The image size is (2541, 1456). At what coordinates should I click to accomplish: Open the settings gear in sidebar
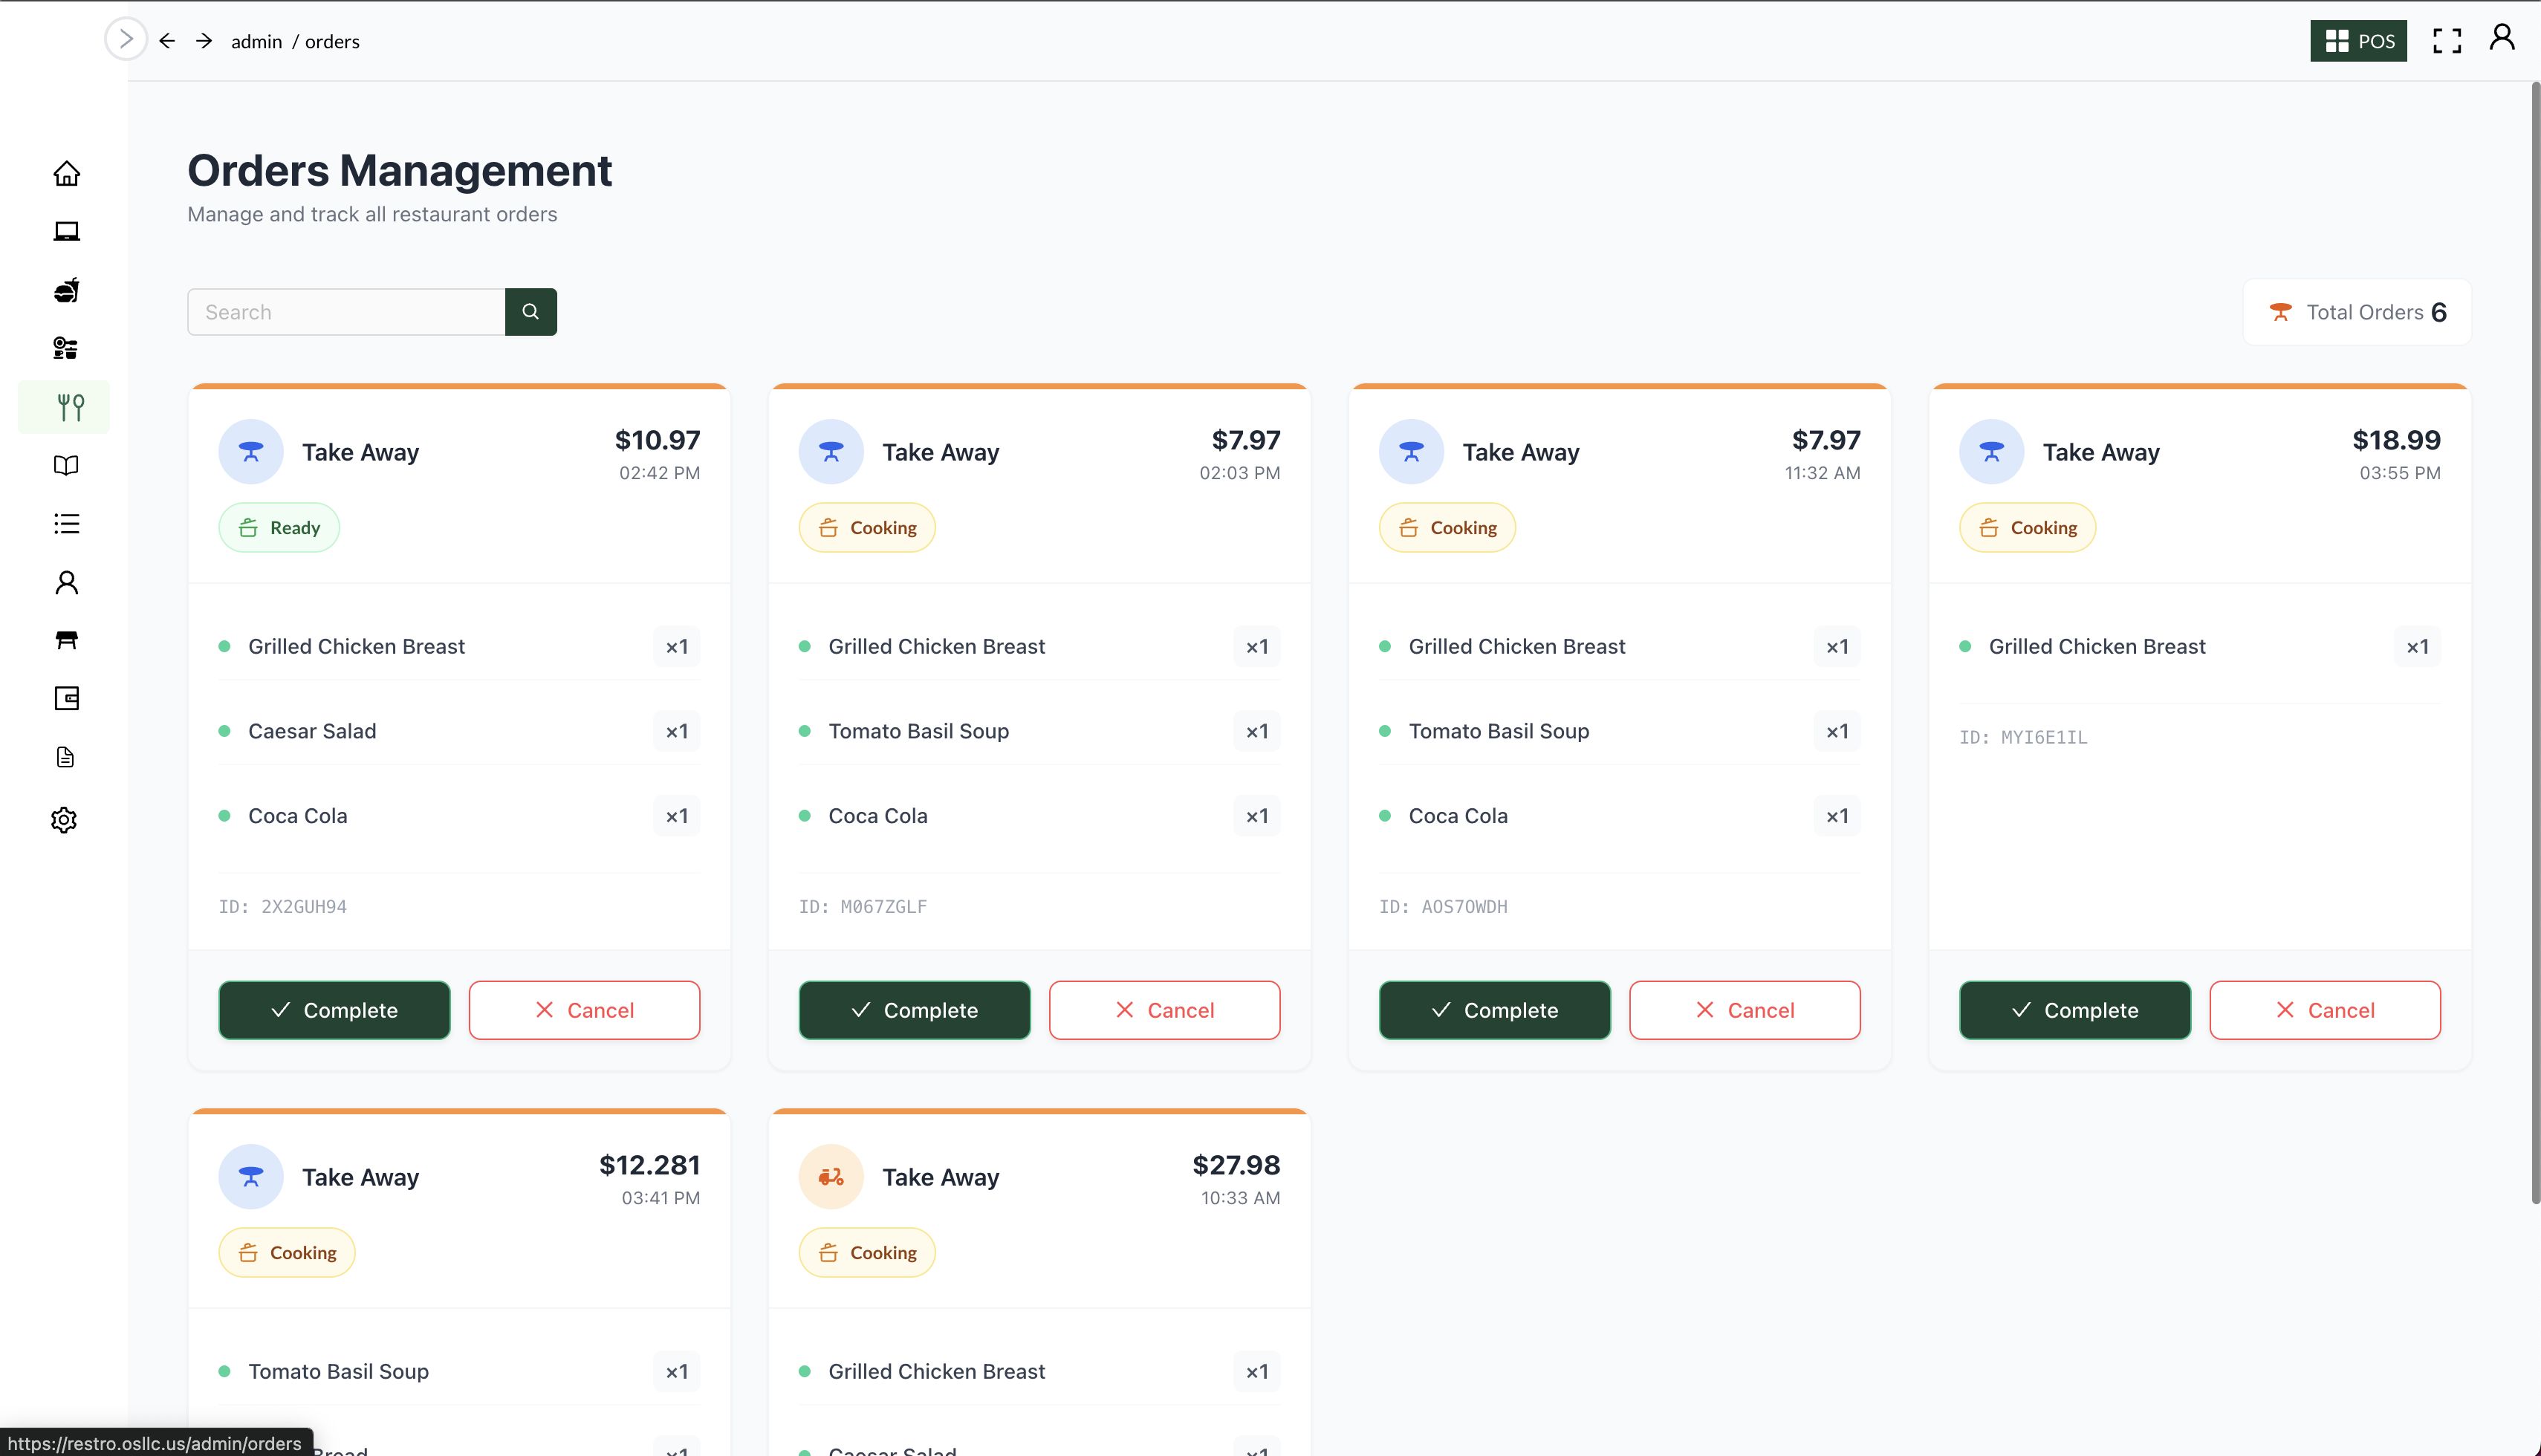click(64, 820)
